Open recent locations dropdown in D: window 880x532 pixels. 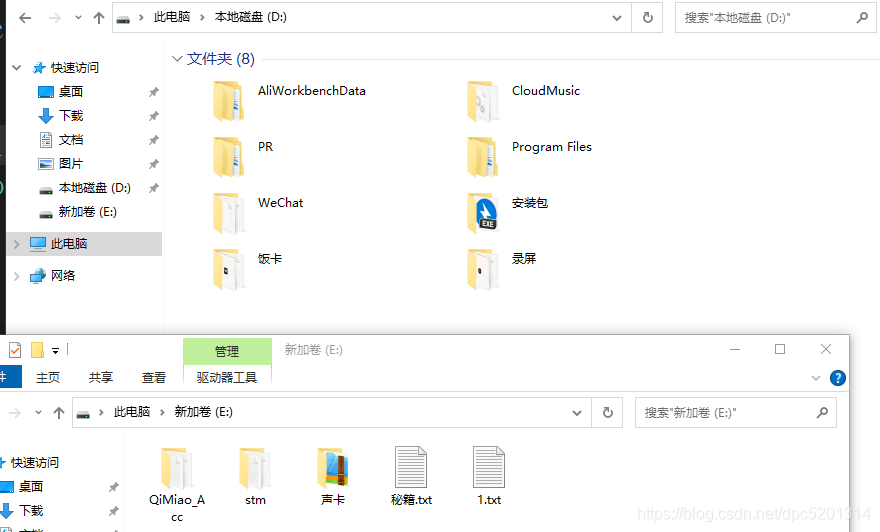pos(78,18)
